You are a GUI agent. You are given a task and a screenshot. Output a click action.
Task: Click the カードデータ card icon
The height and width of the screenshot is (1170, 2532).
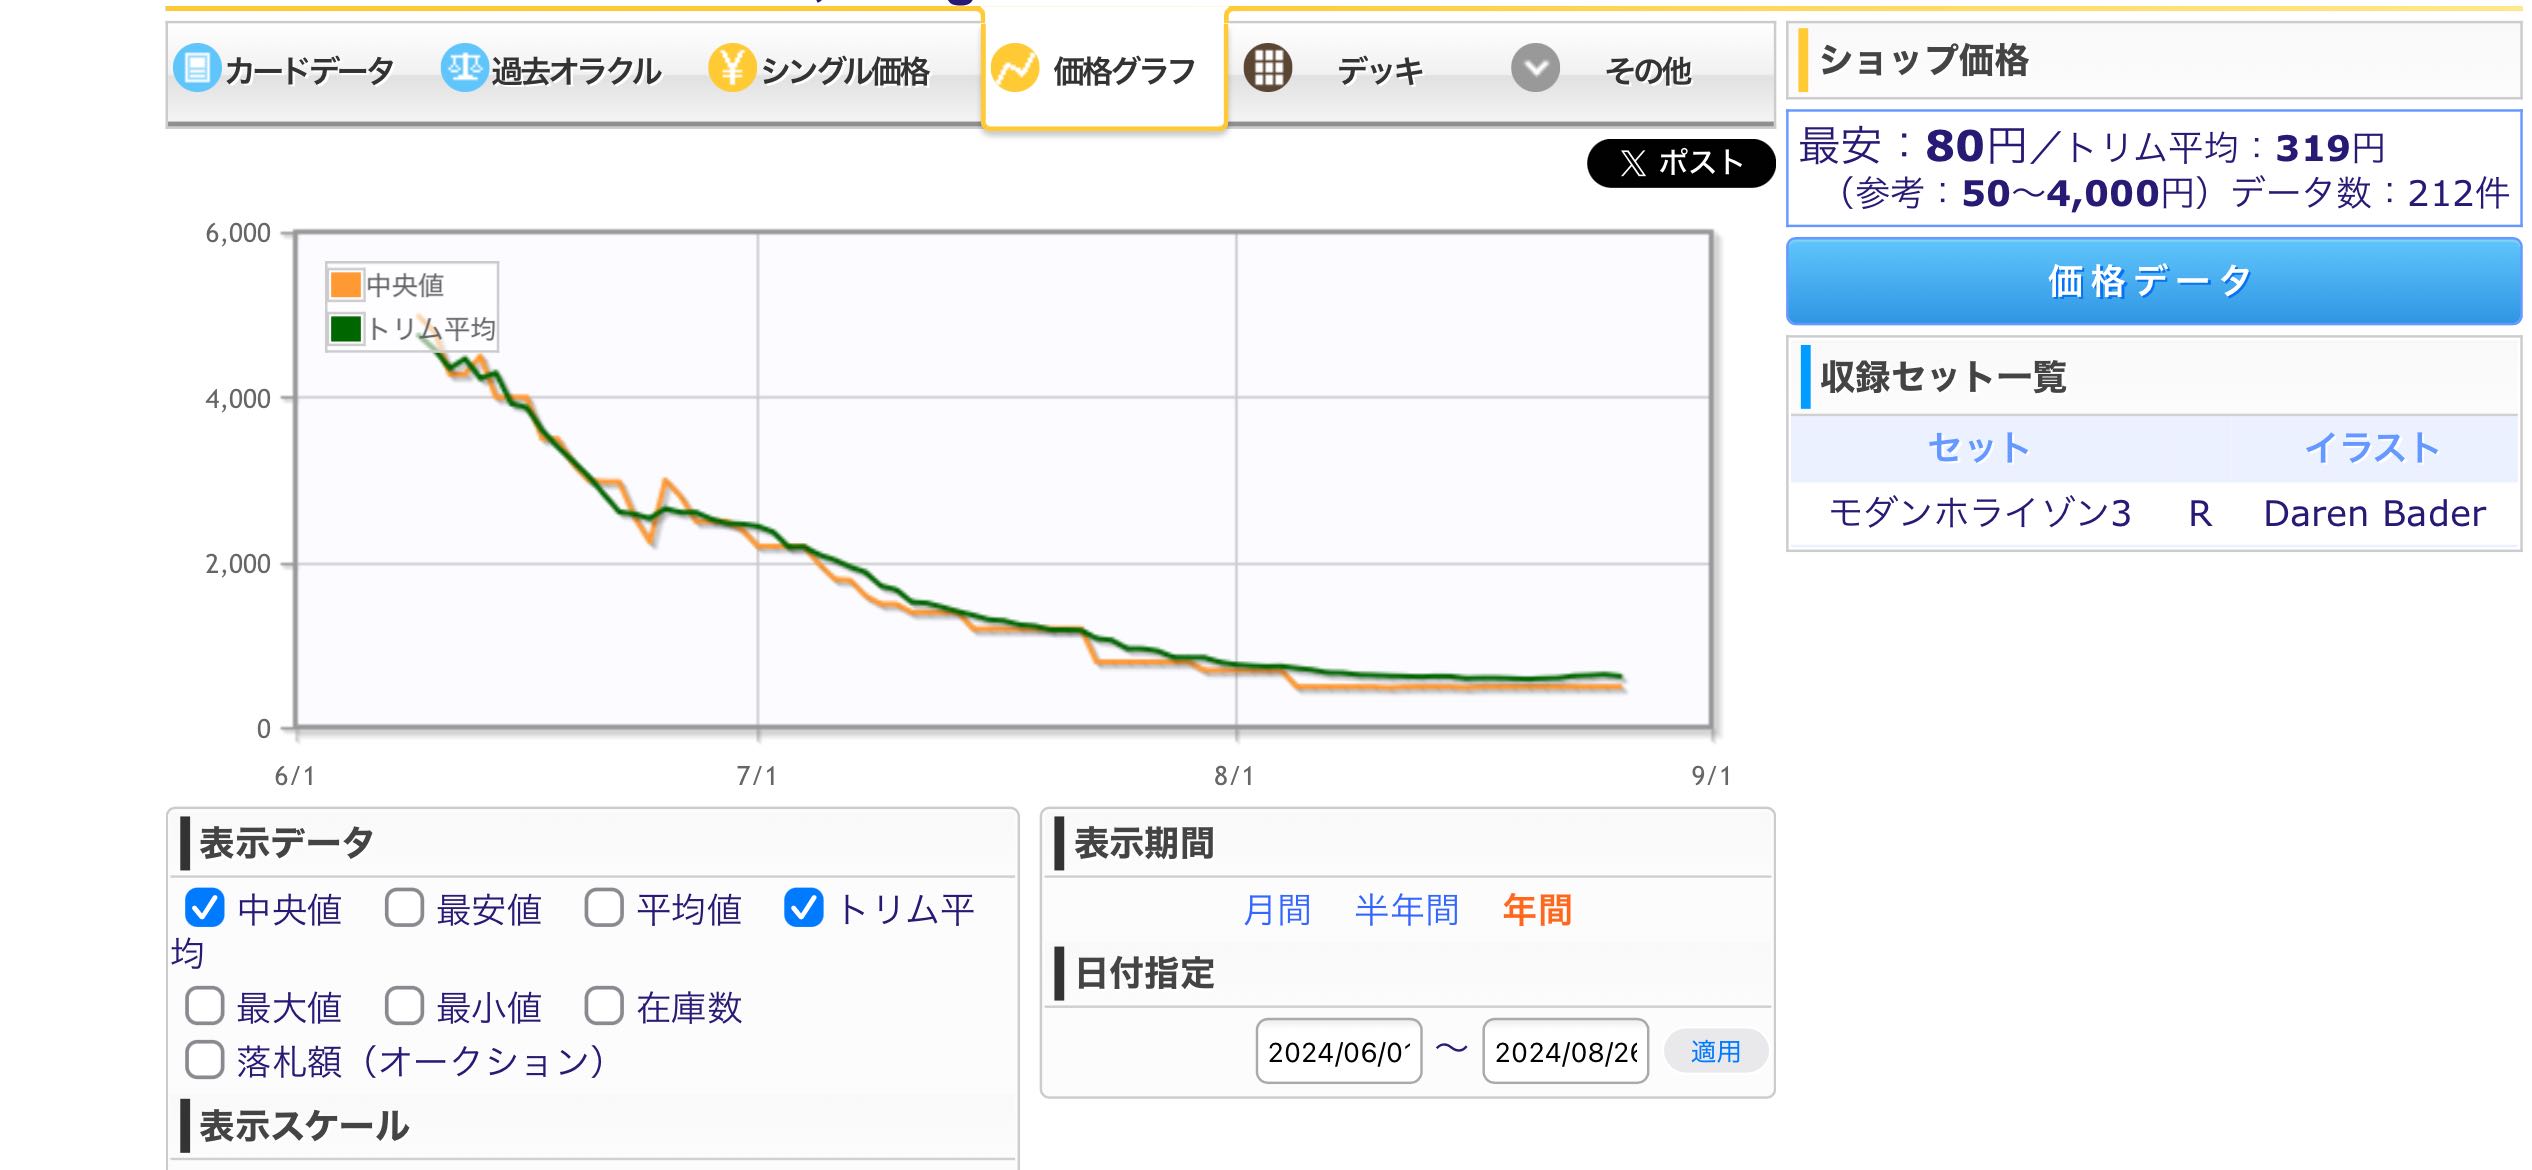196,69
